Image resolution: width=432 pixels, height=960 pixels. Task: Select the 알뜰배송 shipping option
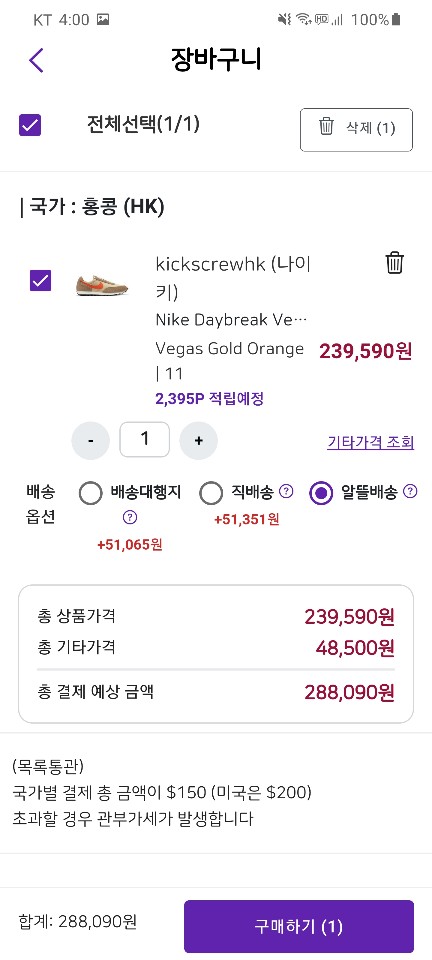pyautogui.click(x=321, y=493)
